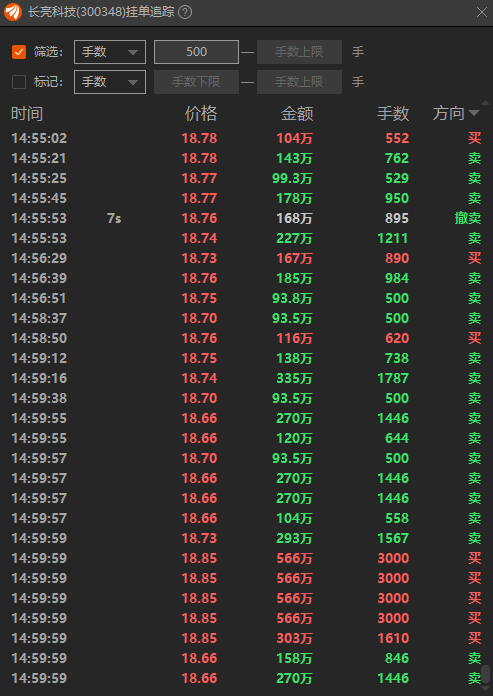Viewport: 493px width, 696px height.
Task: Select the 14:59:16 row with 1787 手
Action: click(x=246, y=378)
